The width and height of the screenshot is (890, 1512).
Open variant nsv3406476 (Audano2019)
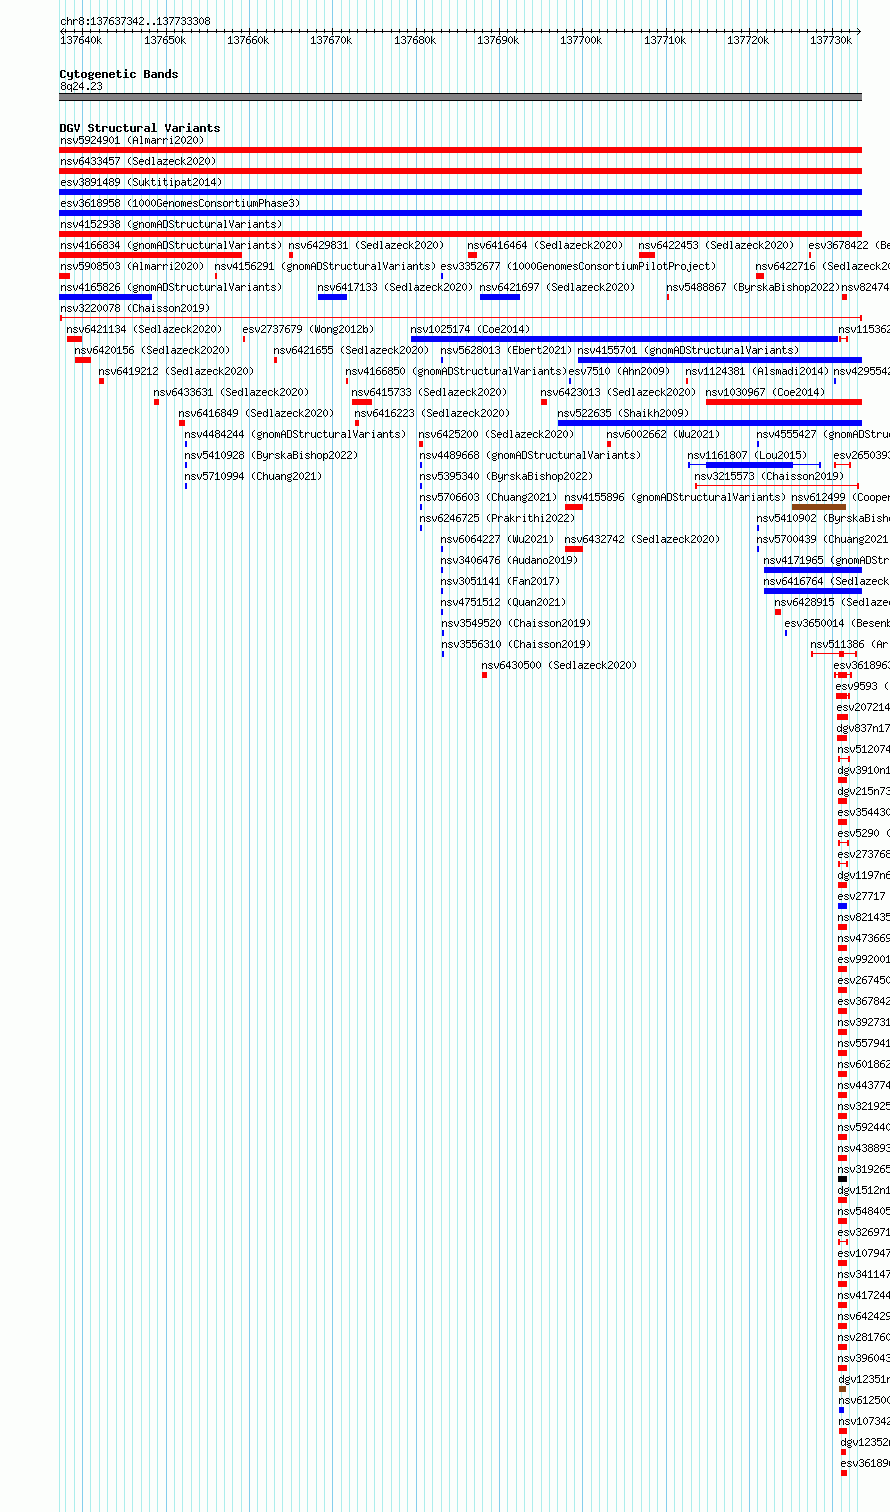tap(509, 560)
